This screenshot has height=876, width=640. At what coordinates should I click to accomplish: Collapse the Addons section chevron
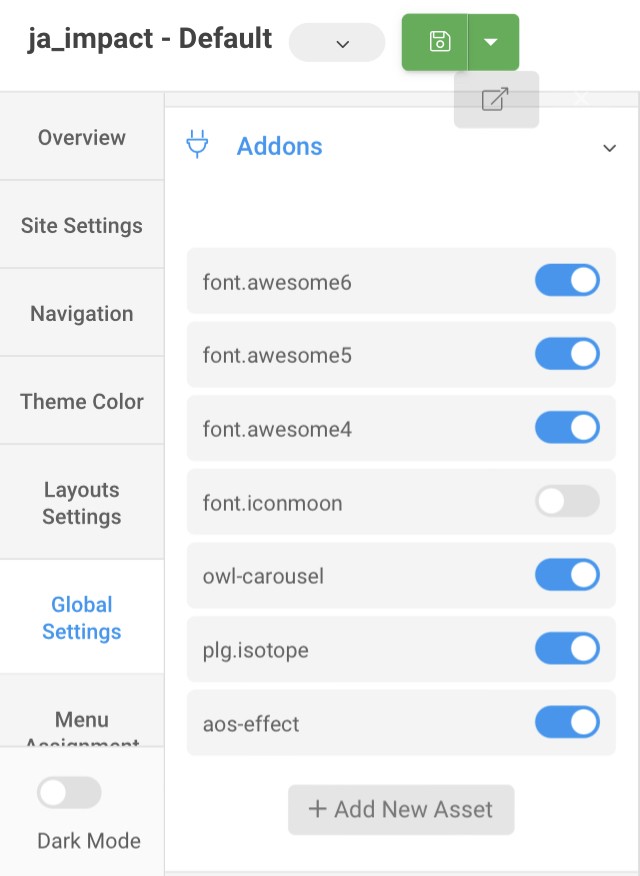[x=609, y=148]
